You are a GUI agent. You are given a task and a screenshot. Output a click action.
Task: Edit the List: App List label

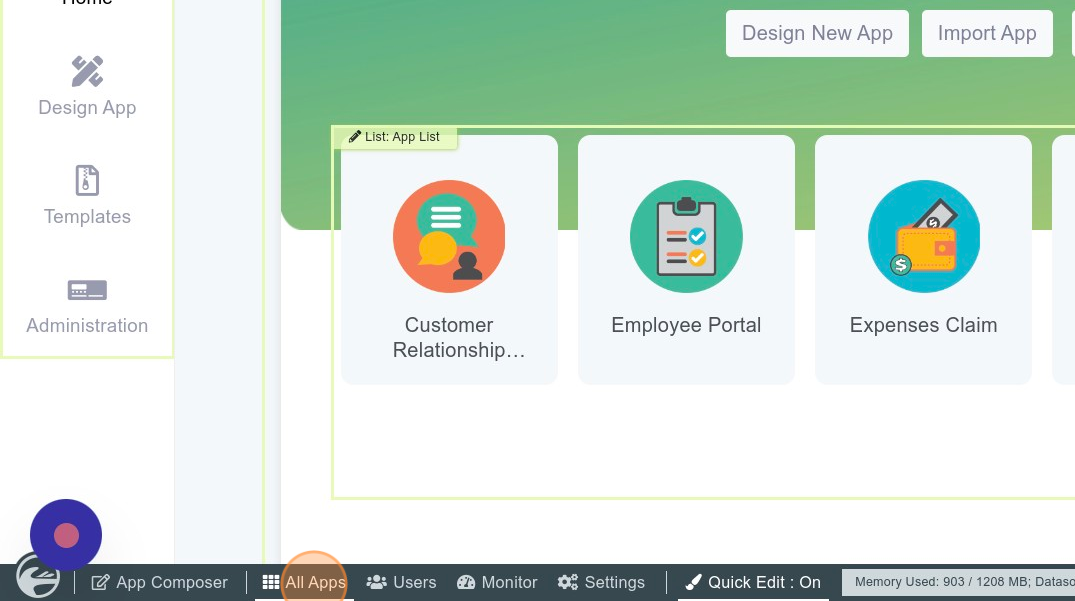pos(395,137)
